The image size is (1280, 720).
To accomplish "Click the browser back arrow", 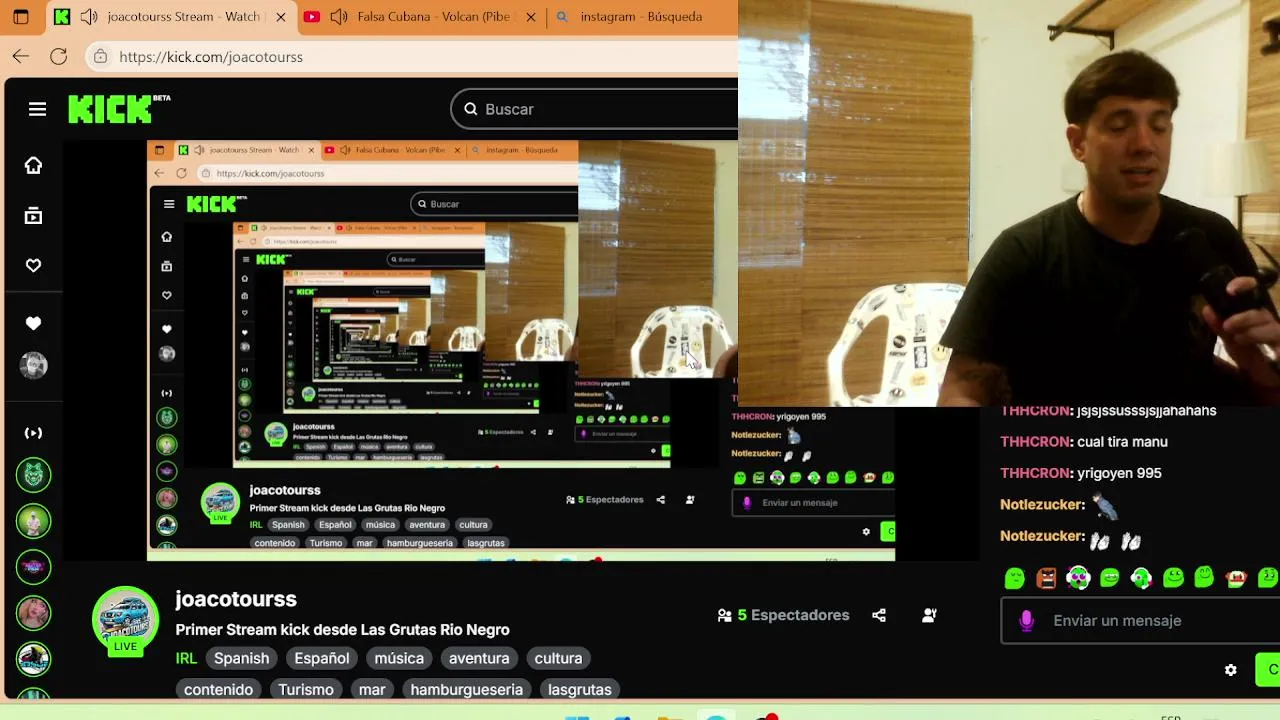I will point(21,57).
